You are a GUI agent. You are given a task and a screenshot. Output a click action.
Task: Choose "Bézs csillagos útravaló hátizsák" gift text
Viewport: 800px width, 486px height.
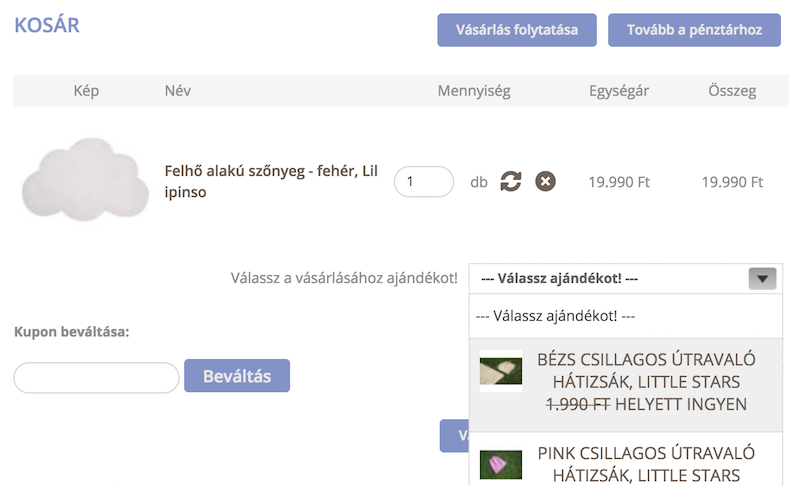(x=646, y=382)
